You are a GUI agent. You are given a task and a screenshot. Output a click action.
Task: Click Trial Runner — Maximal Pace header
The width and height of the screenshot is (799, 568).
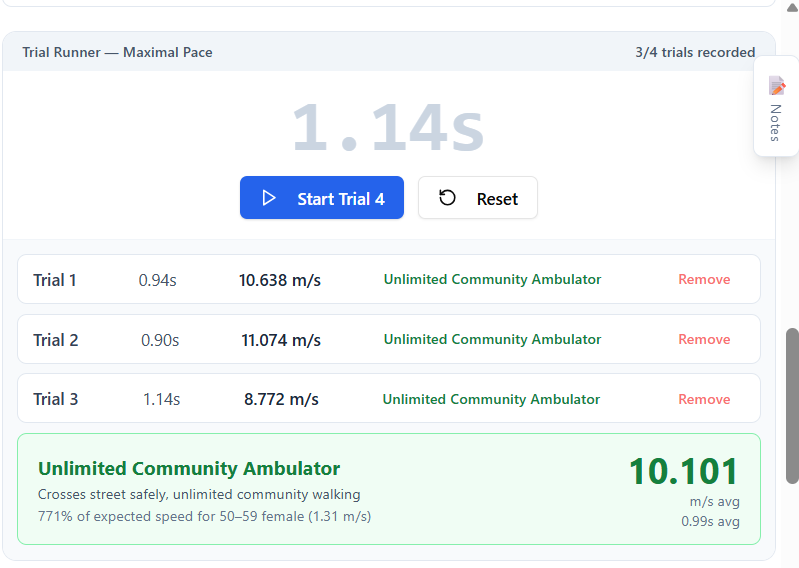click(x=117, y=52)
